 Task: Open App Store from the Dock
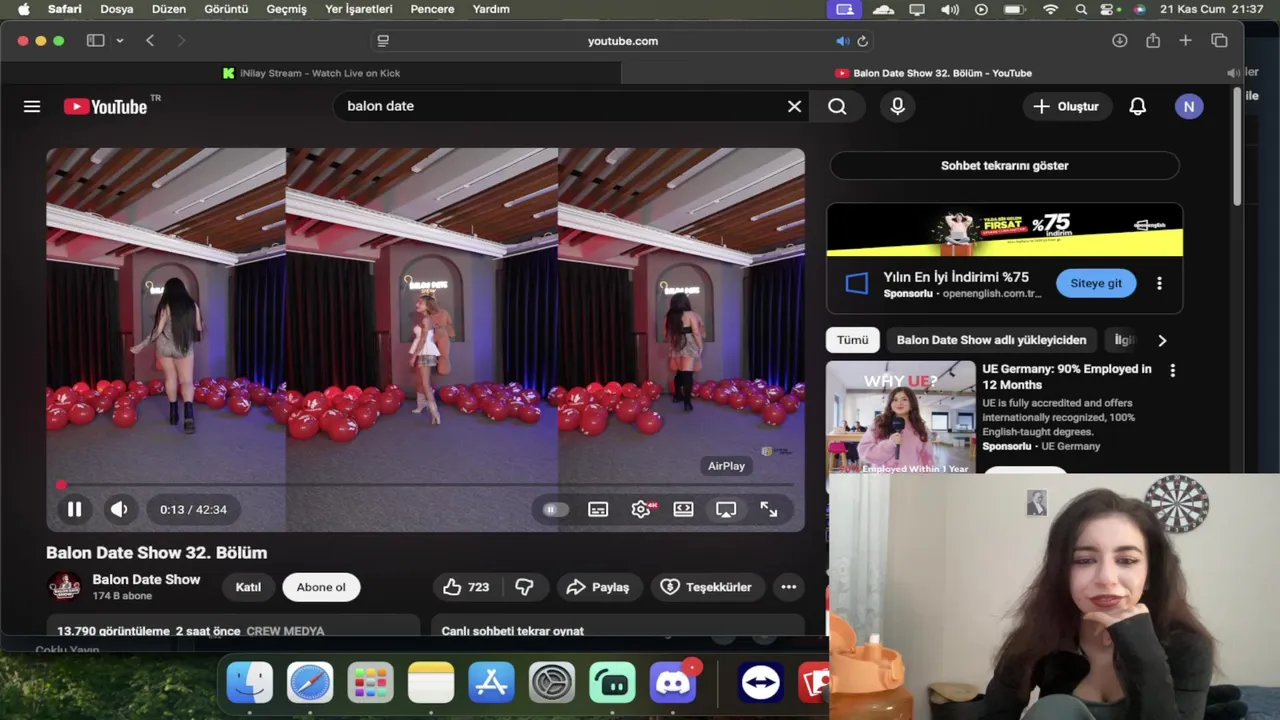(491, 683)
